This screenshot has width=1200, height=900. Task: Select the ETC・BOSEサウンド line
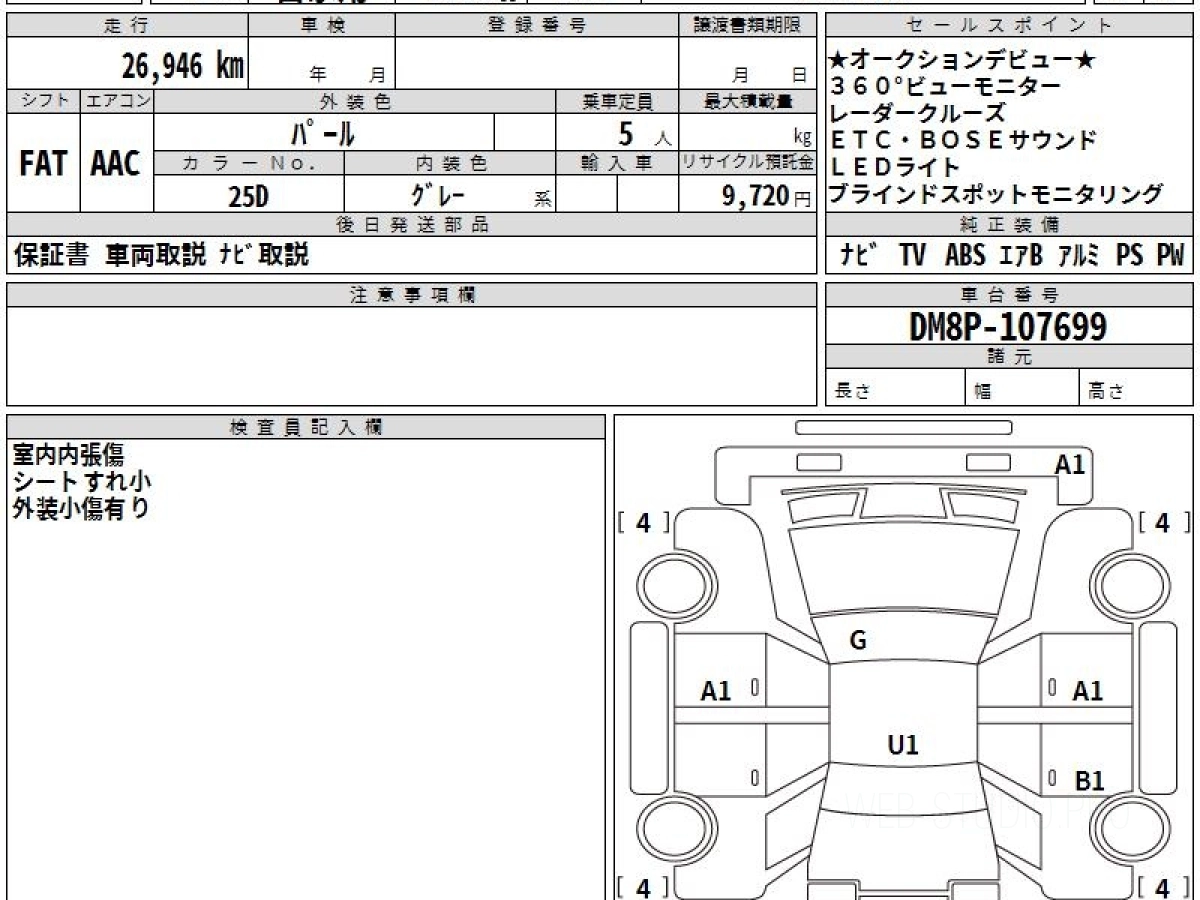[x=963, y=140]
